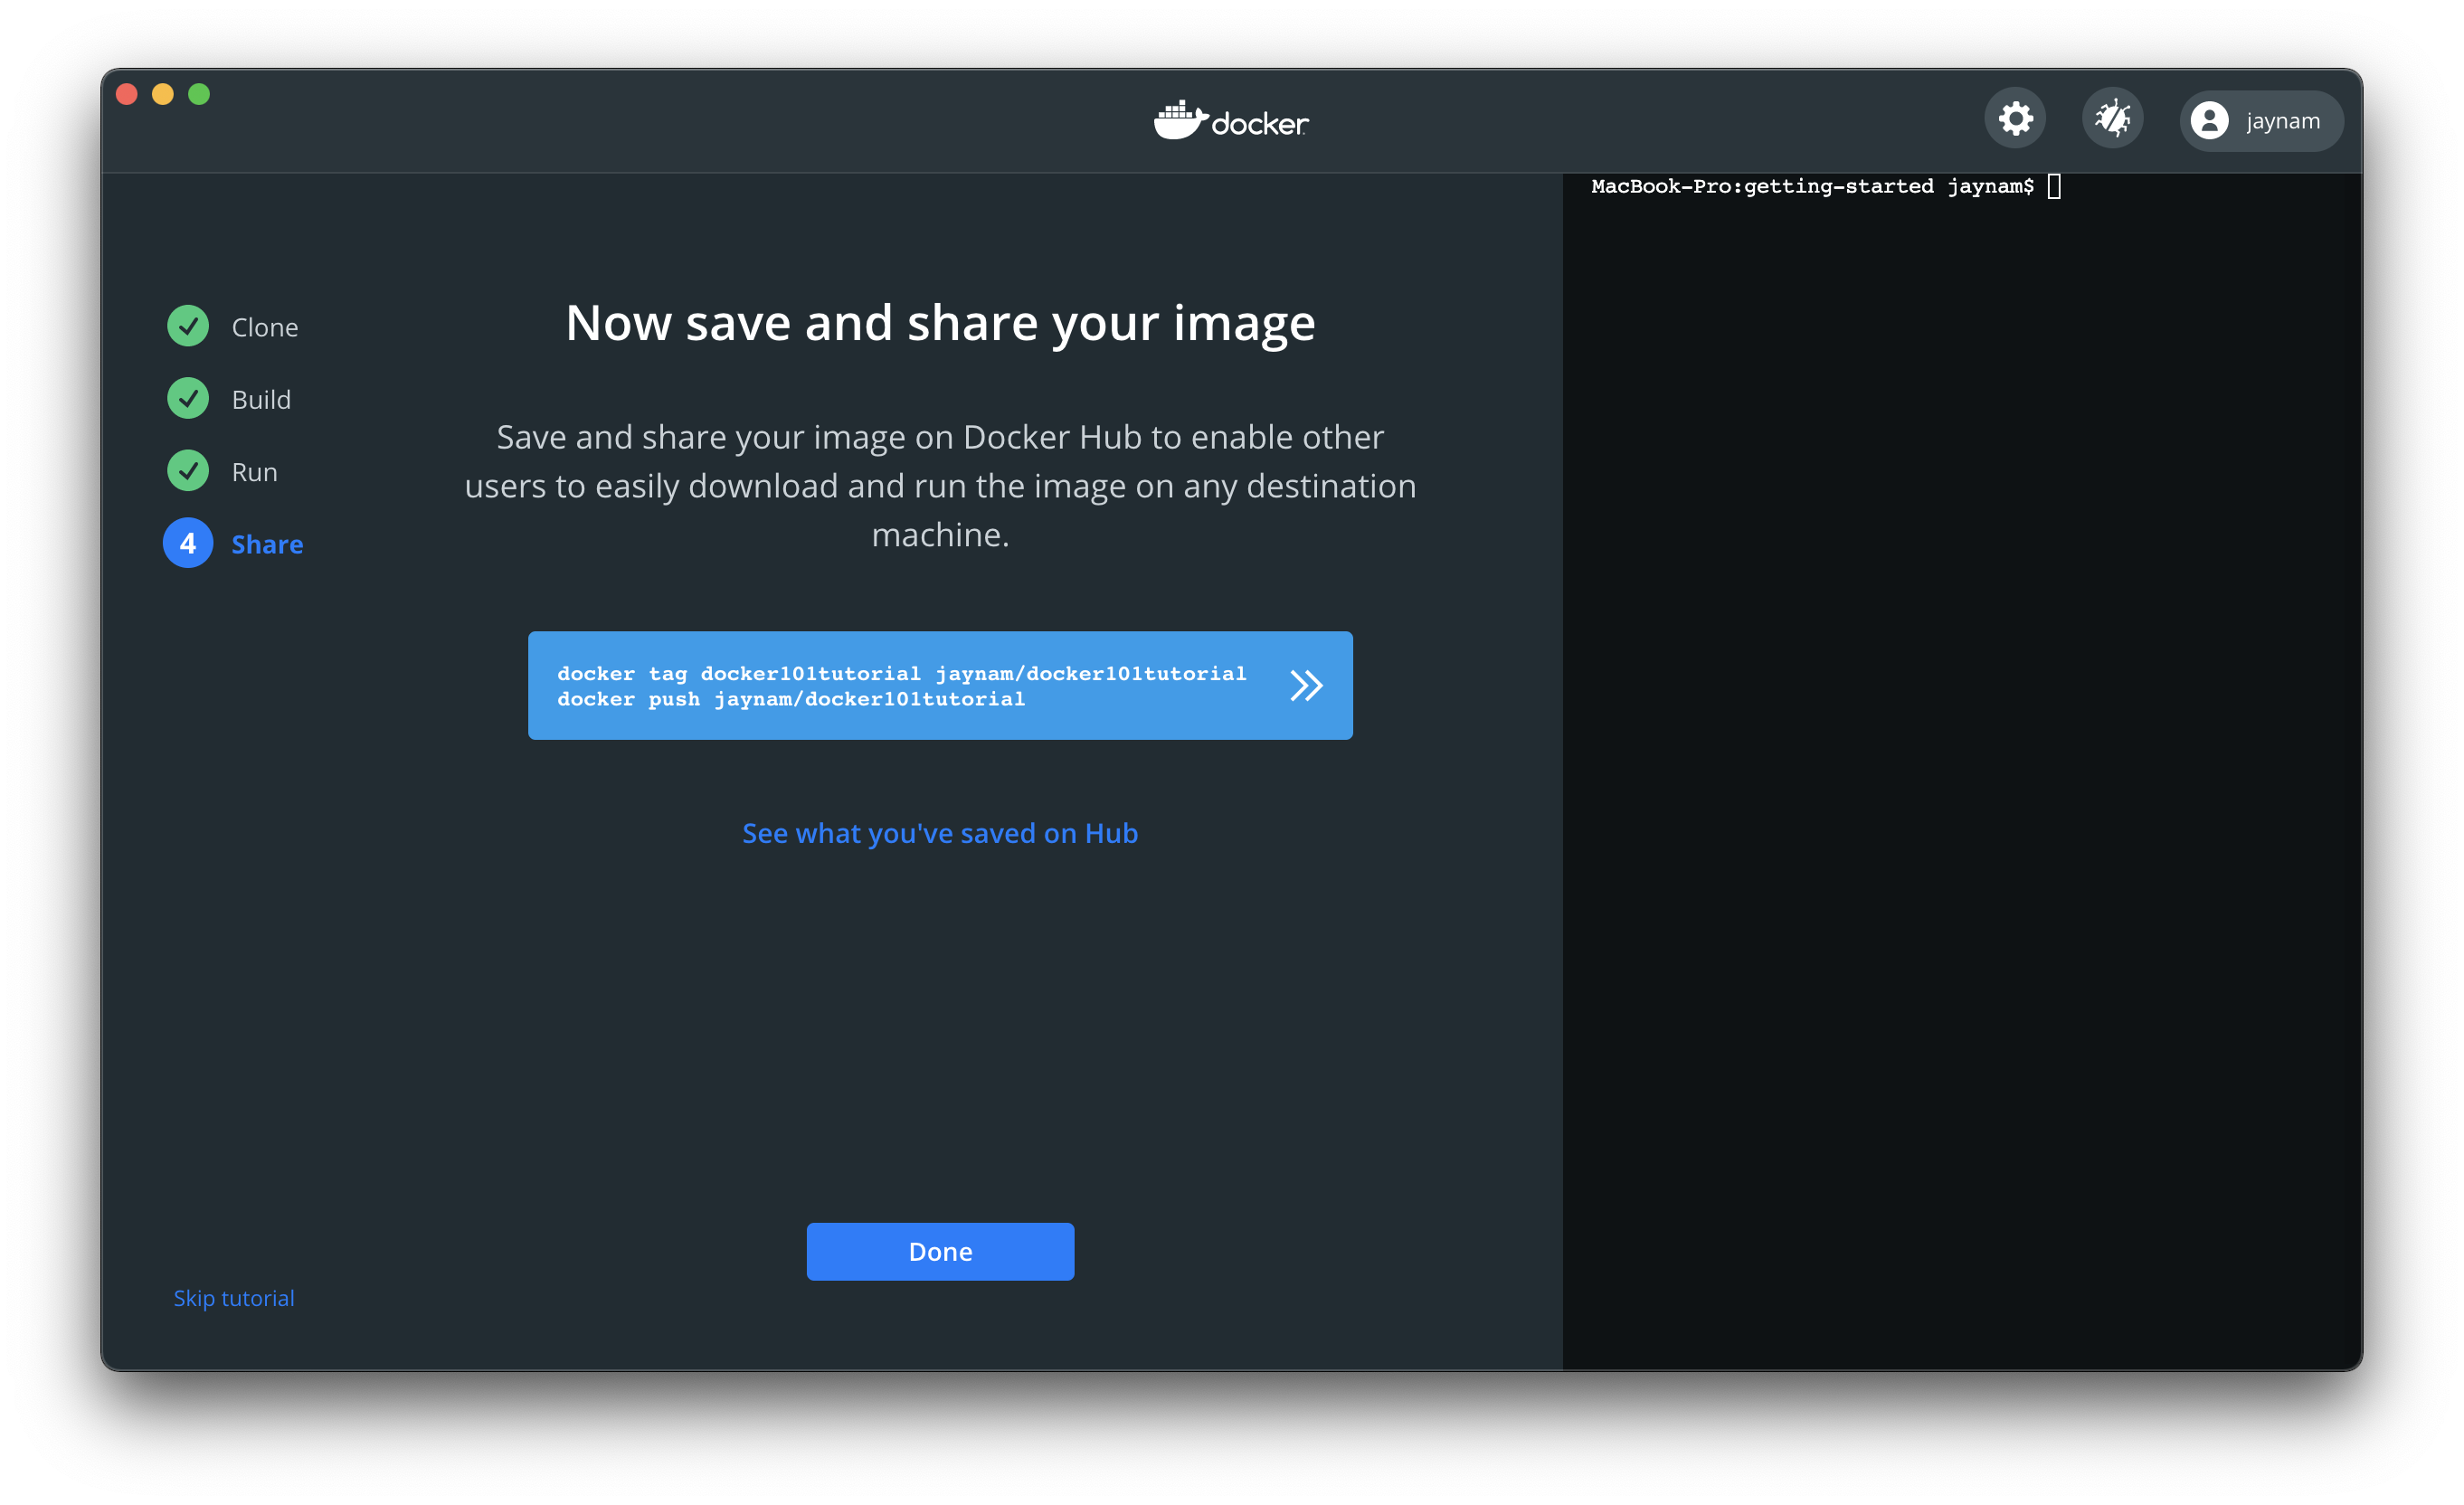Click the step 4 number badge
This screenshot has height=1505, width=2464.
(188, 543)
